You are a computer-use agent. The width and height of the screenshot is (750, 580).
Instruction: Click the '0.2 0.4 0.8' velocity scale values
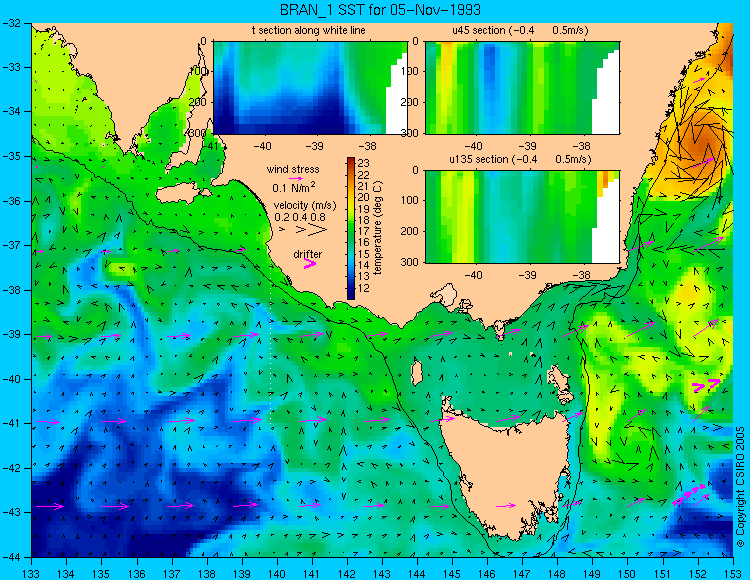tap(299, 217)
